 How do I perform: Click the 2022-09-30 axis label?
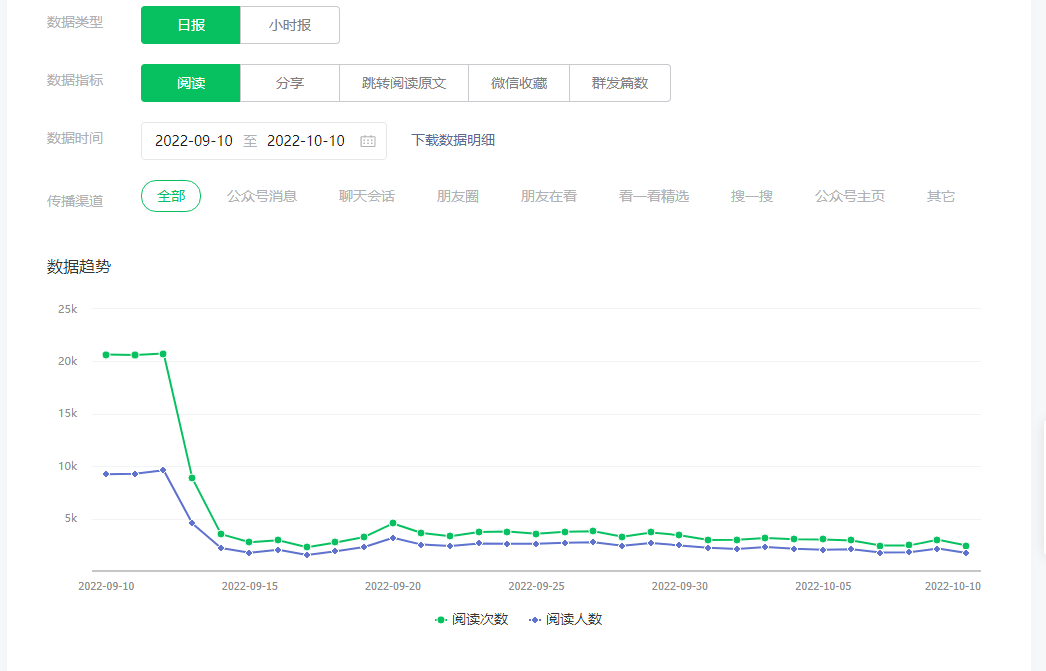[680, 586]
